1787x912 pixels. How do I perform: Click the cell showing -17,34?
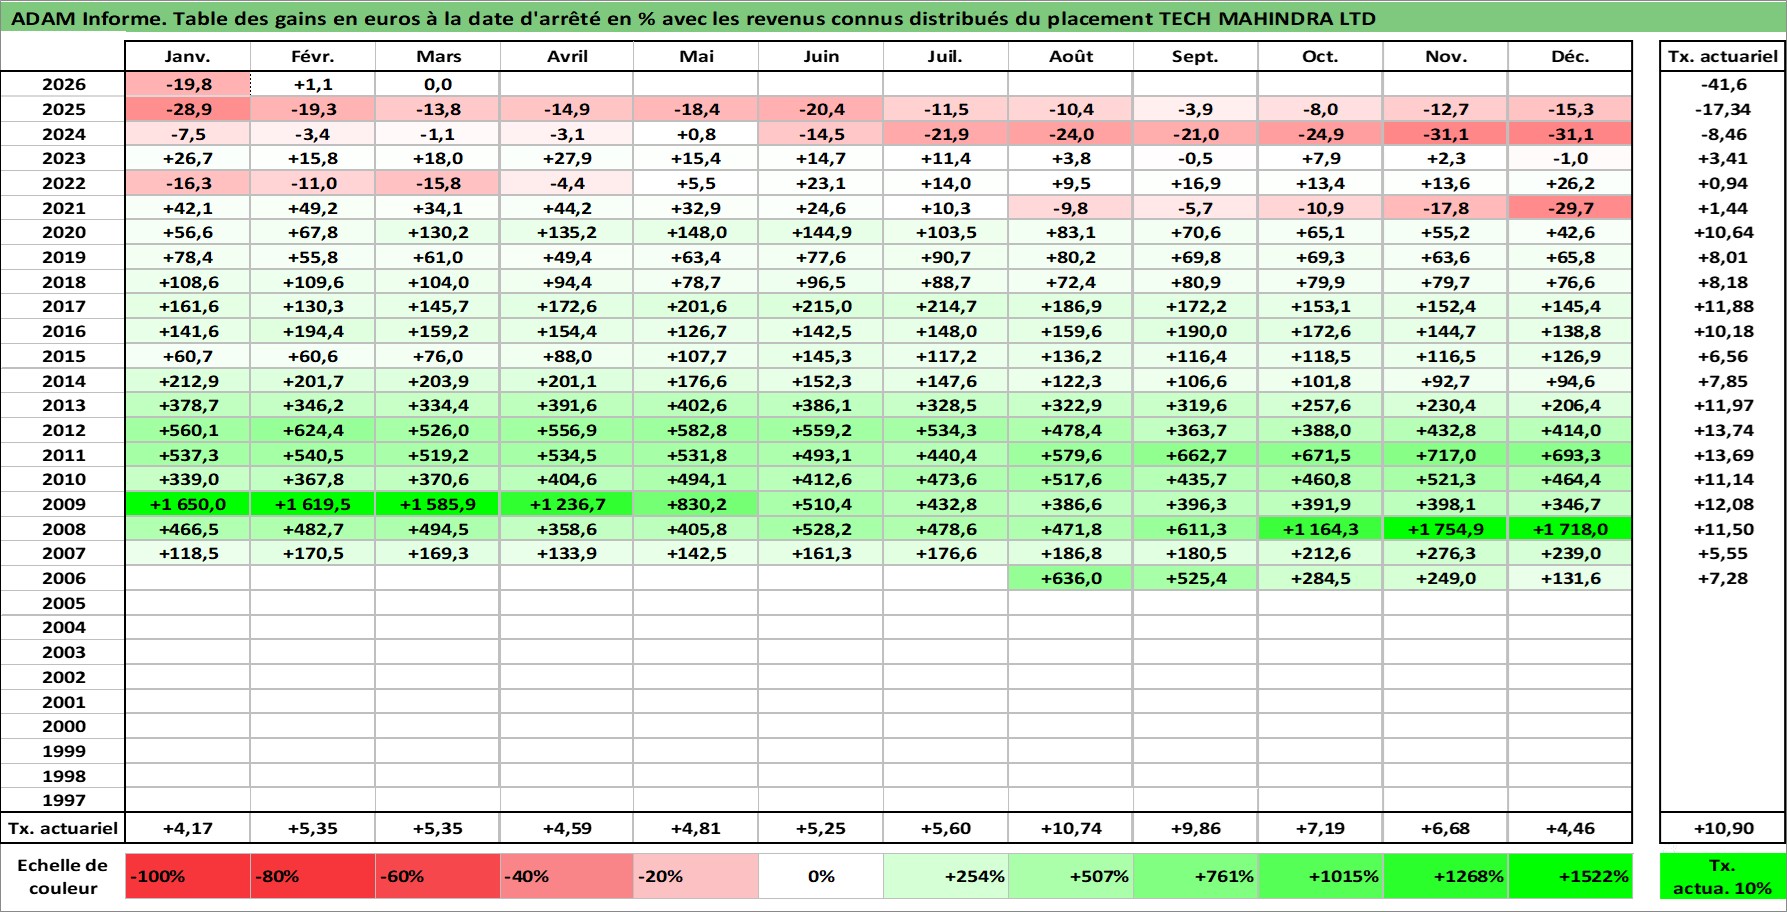[x=1722, y=109]
